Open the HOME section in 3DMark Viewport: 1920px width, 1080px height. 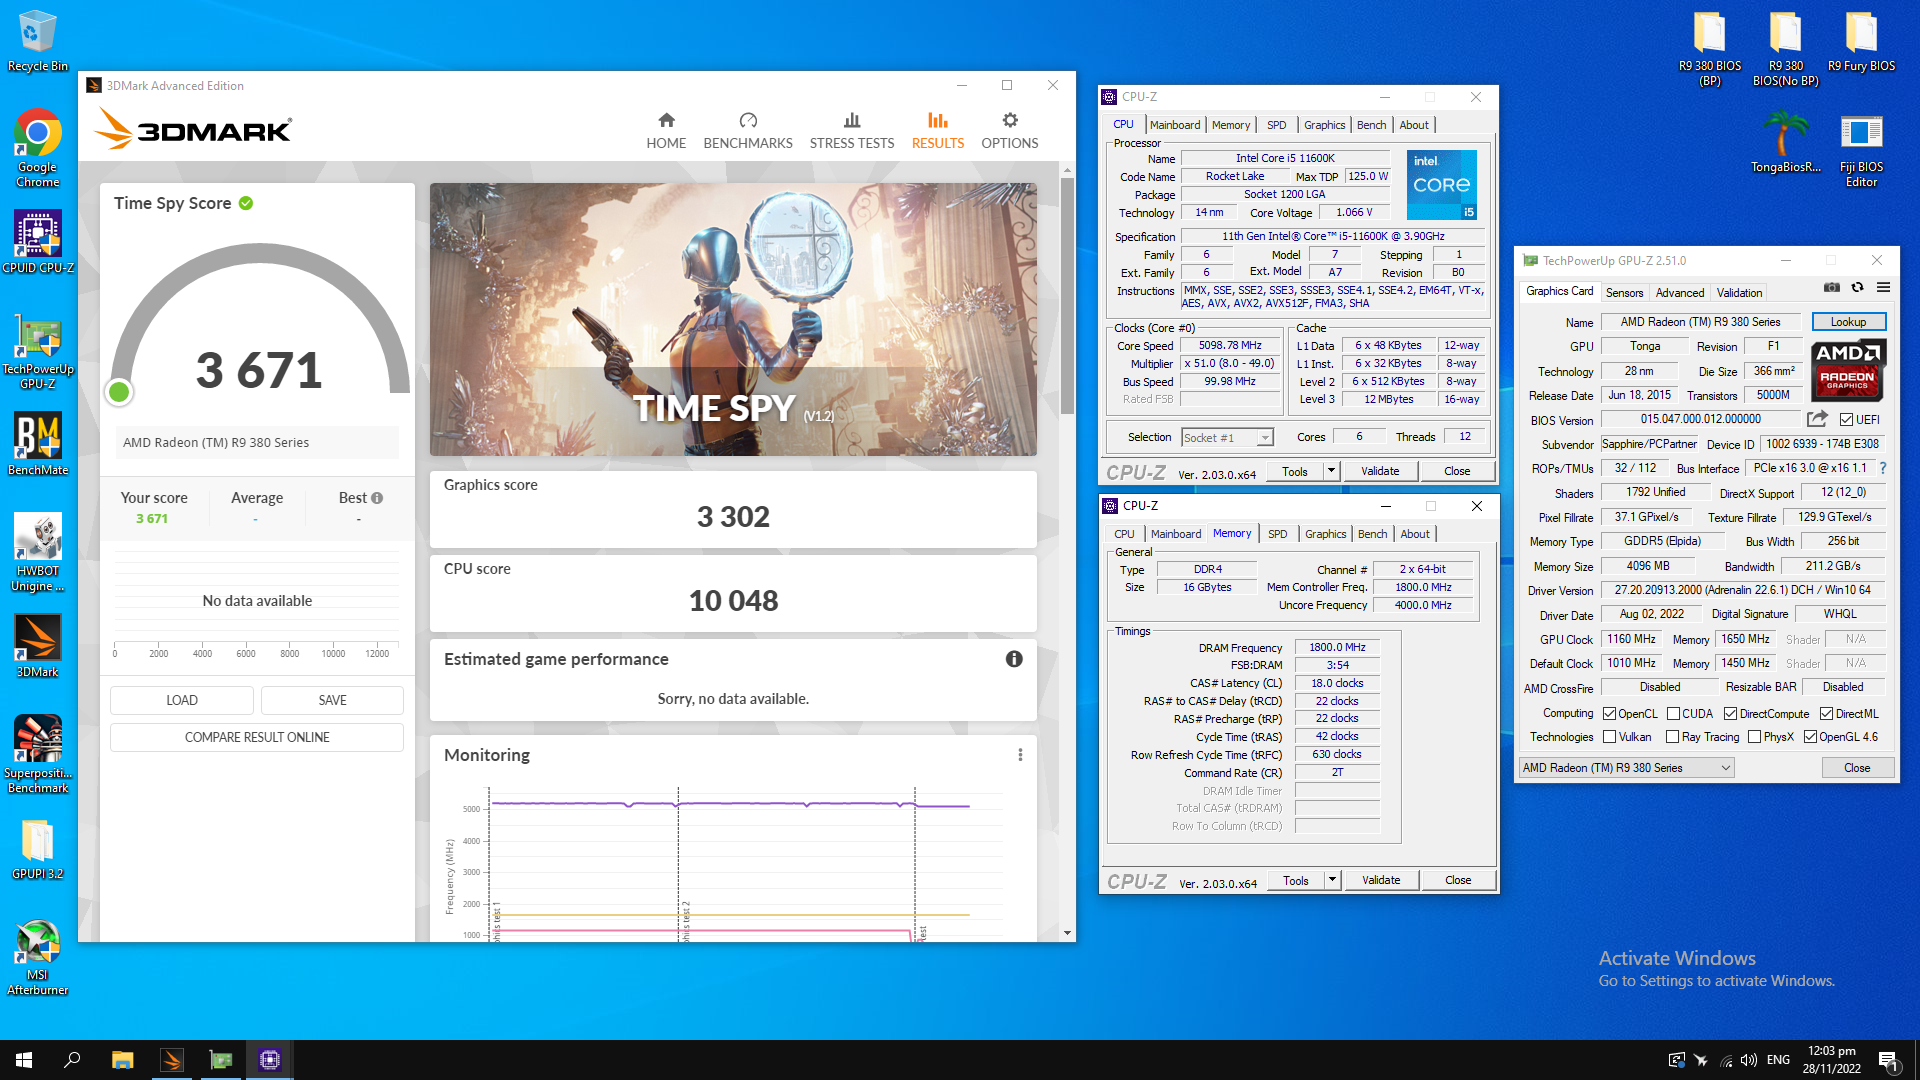[x=666, y=131]
